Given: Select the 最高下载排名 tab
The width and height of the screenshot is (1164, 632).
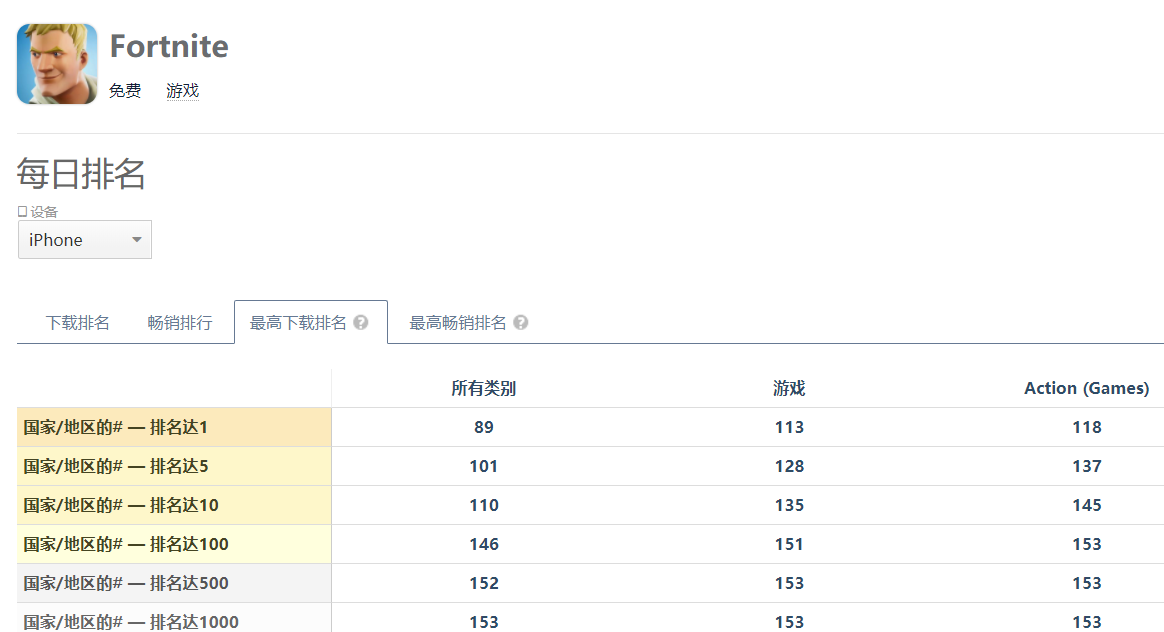Looking at the screenshot, I should pos(298,322).
